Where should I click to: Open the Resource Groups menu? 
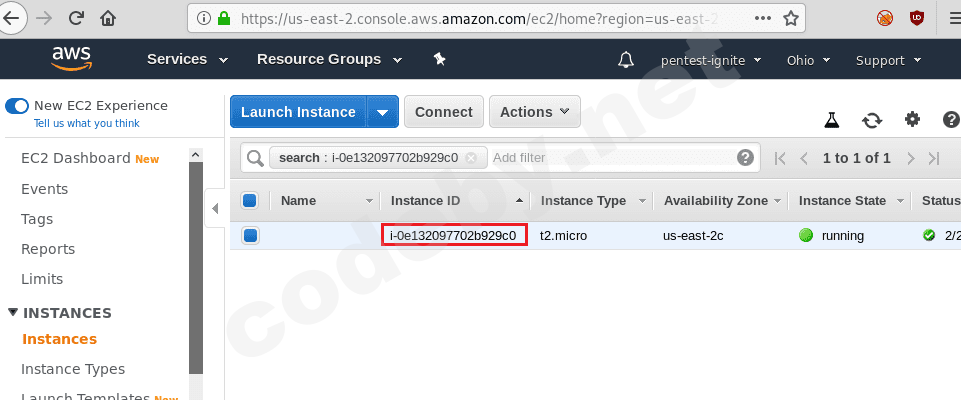click(x=312, y=60)
